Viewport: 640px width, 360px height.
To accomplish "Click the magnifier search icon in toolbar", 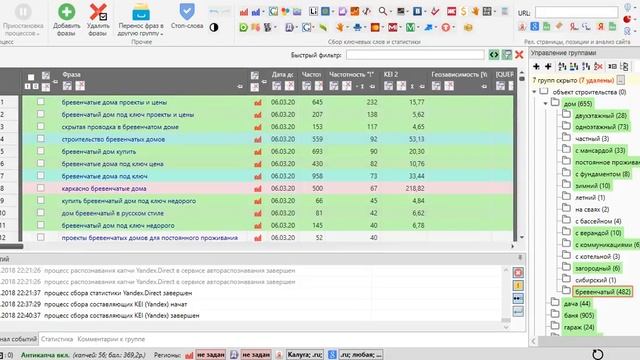I will (x=382, y=11).
